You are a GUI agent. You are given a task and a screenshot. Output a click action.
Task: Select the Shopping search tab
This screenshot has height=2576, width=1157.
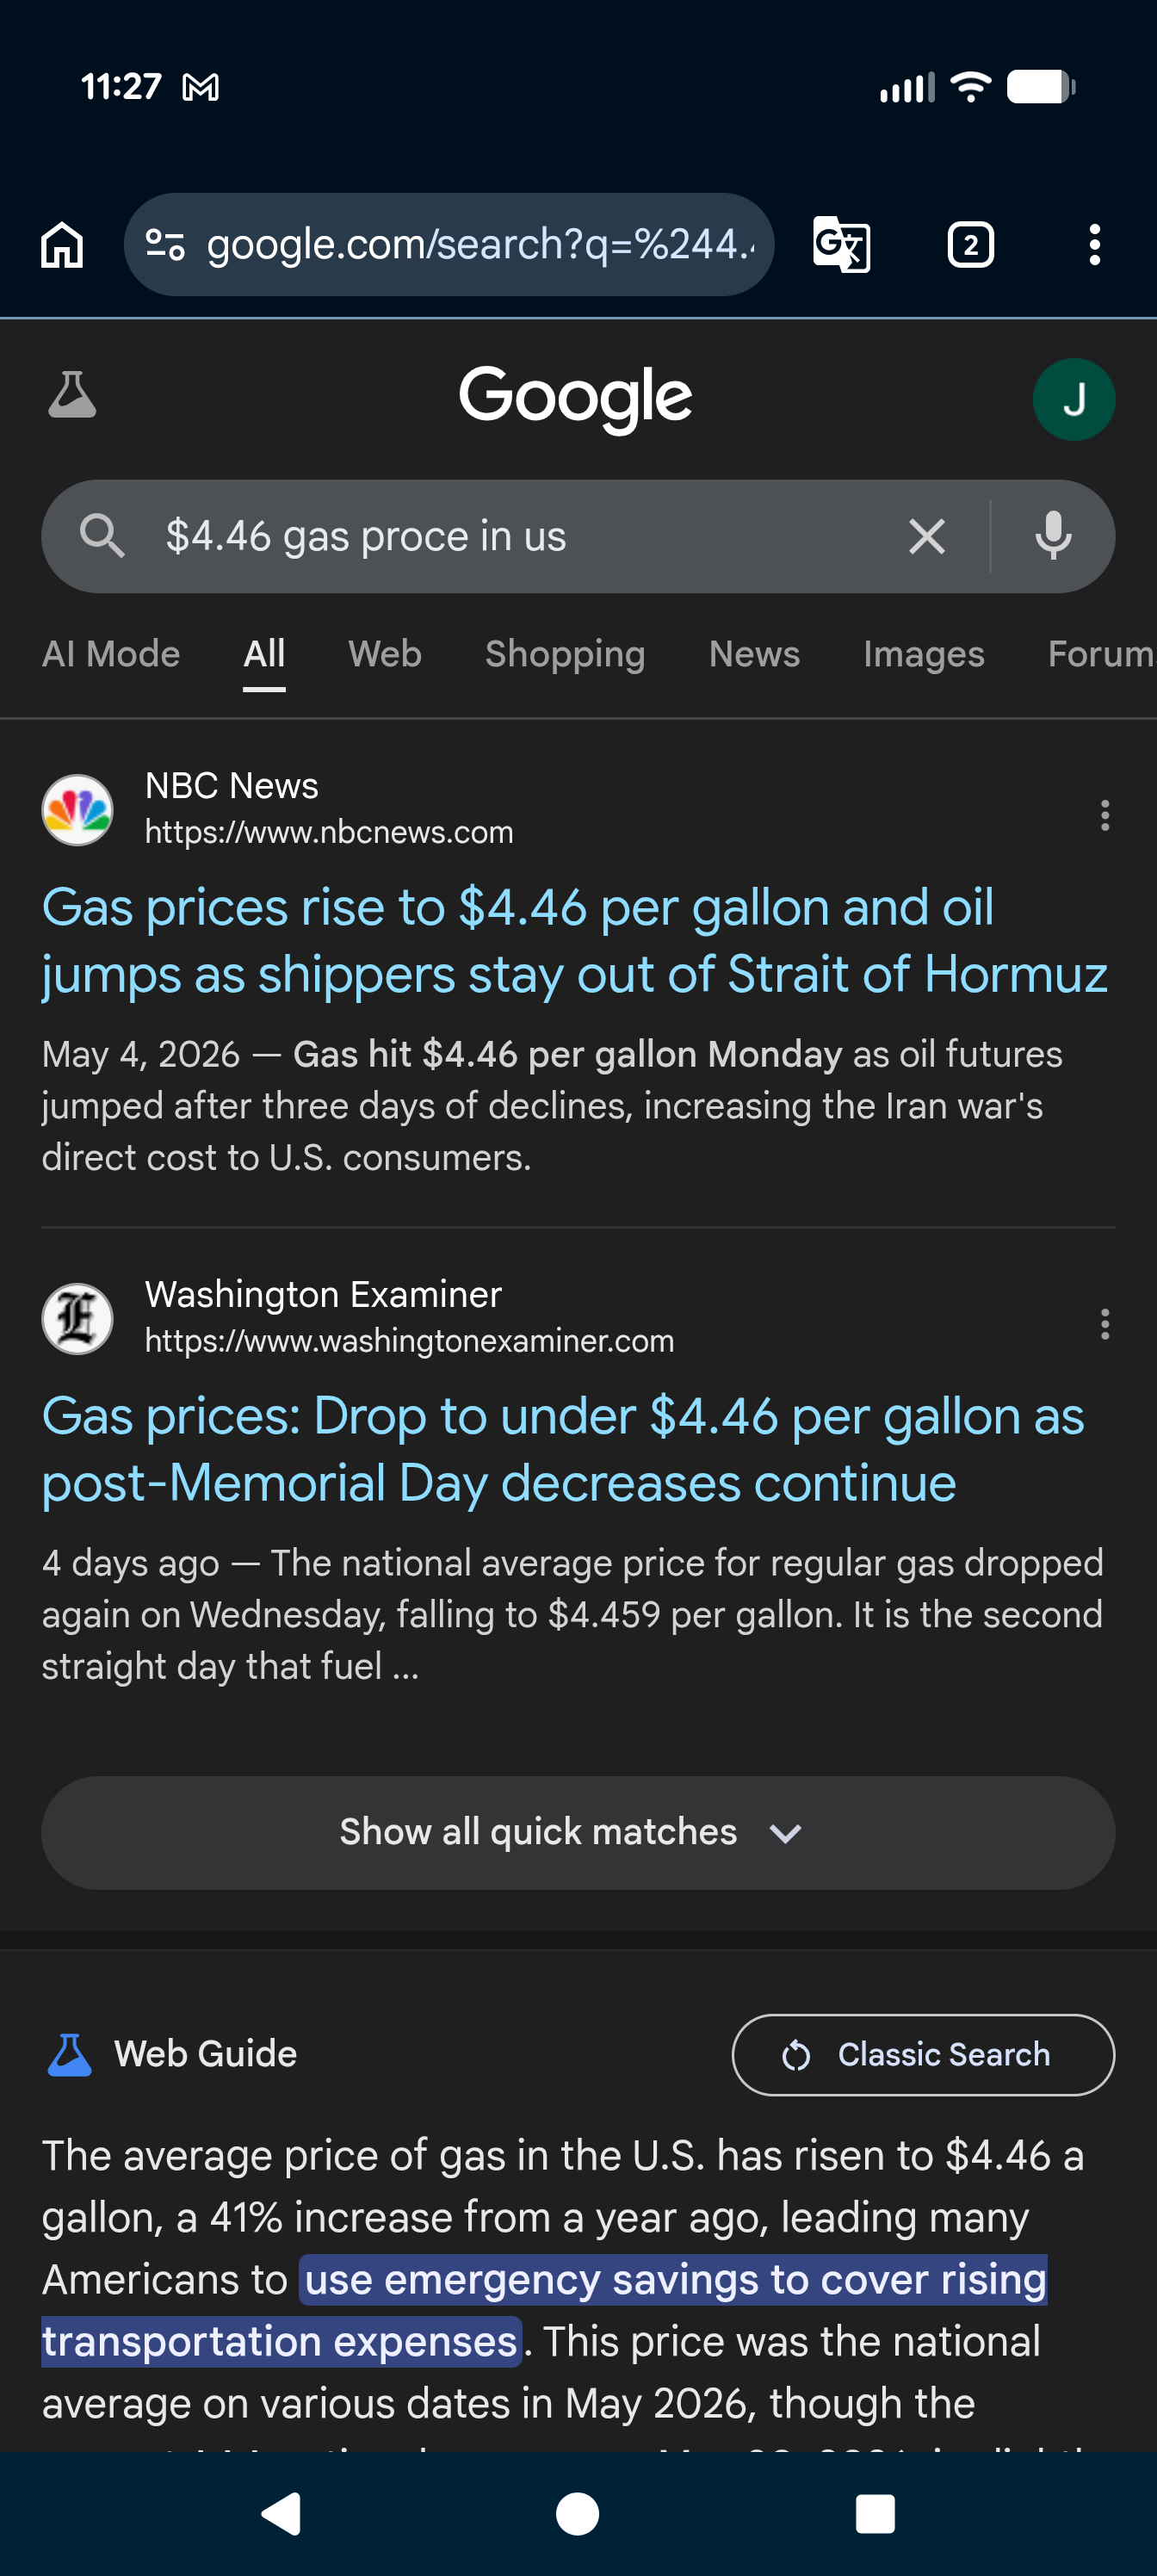pos(565,654)
